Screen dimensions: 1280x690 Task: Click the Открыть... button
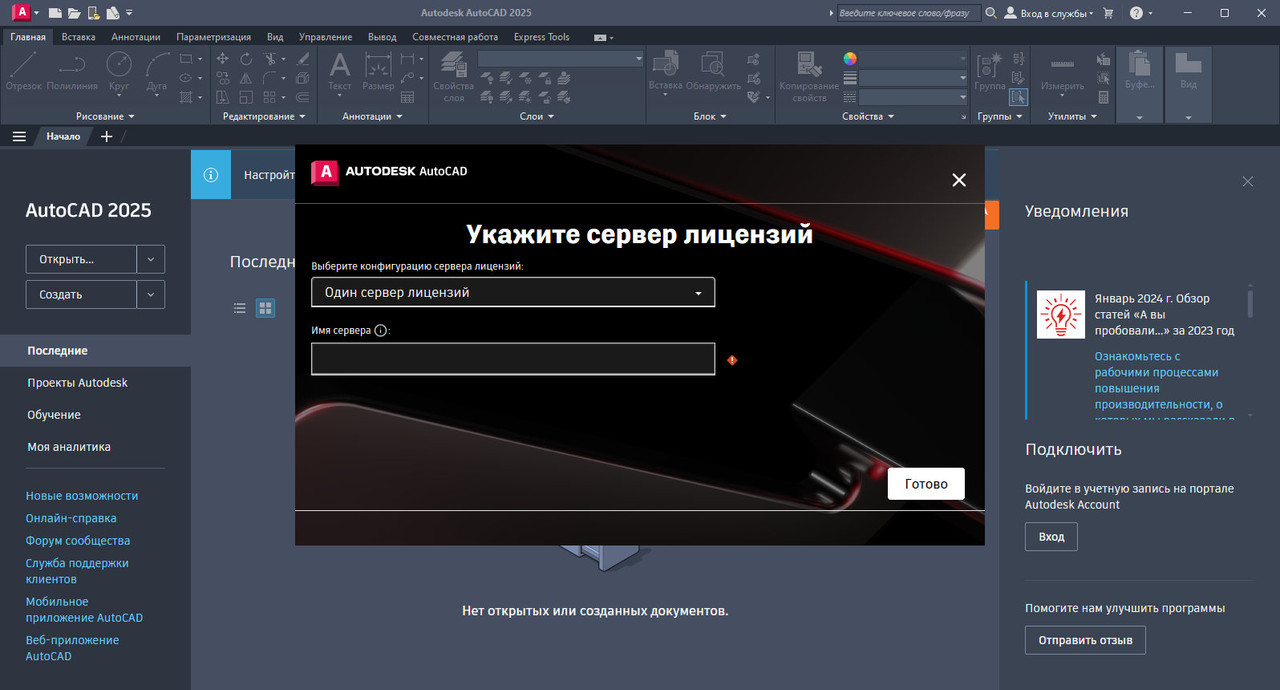(x=81, y=259)
